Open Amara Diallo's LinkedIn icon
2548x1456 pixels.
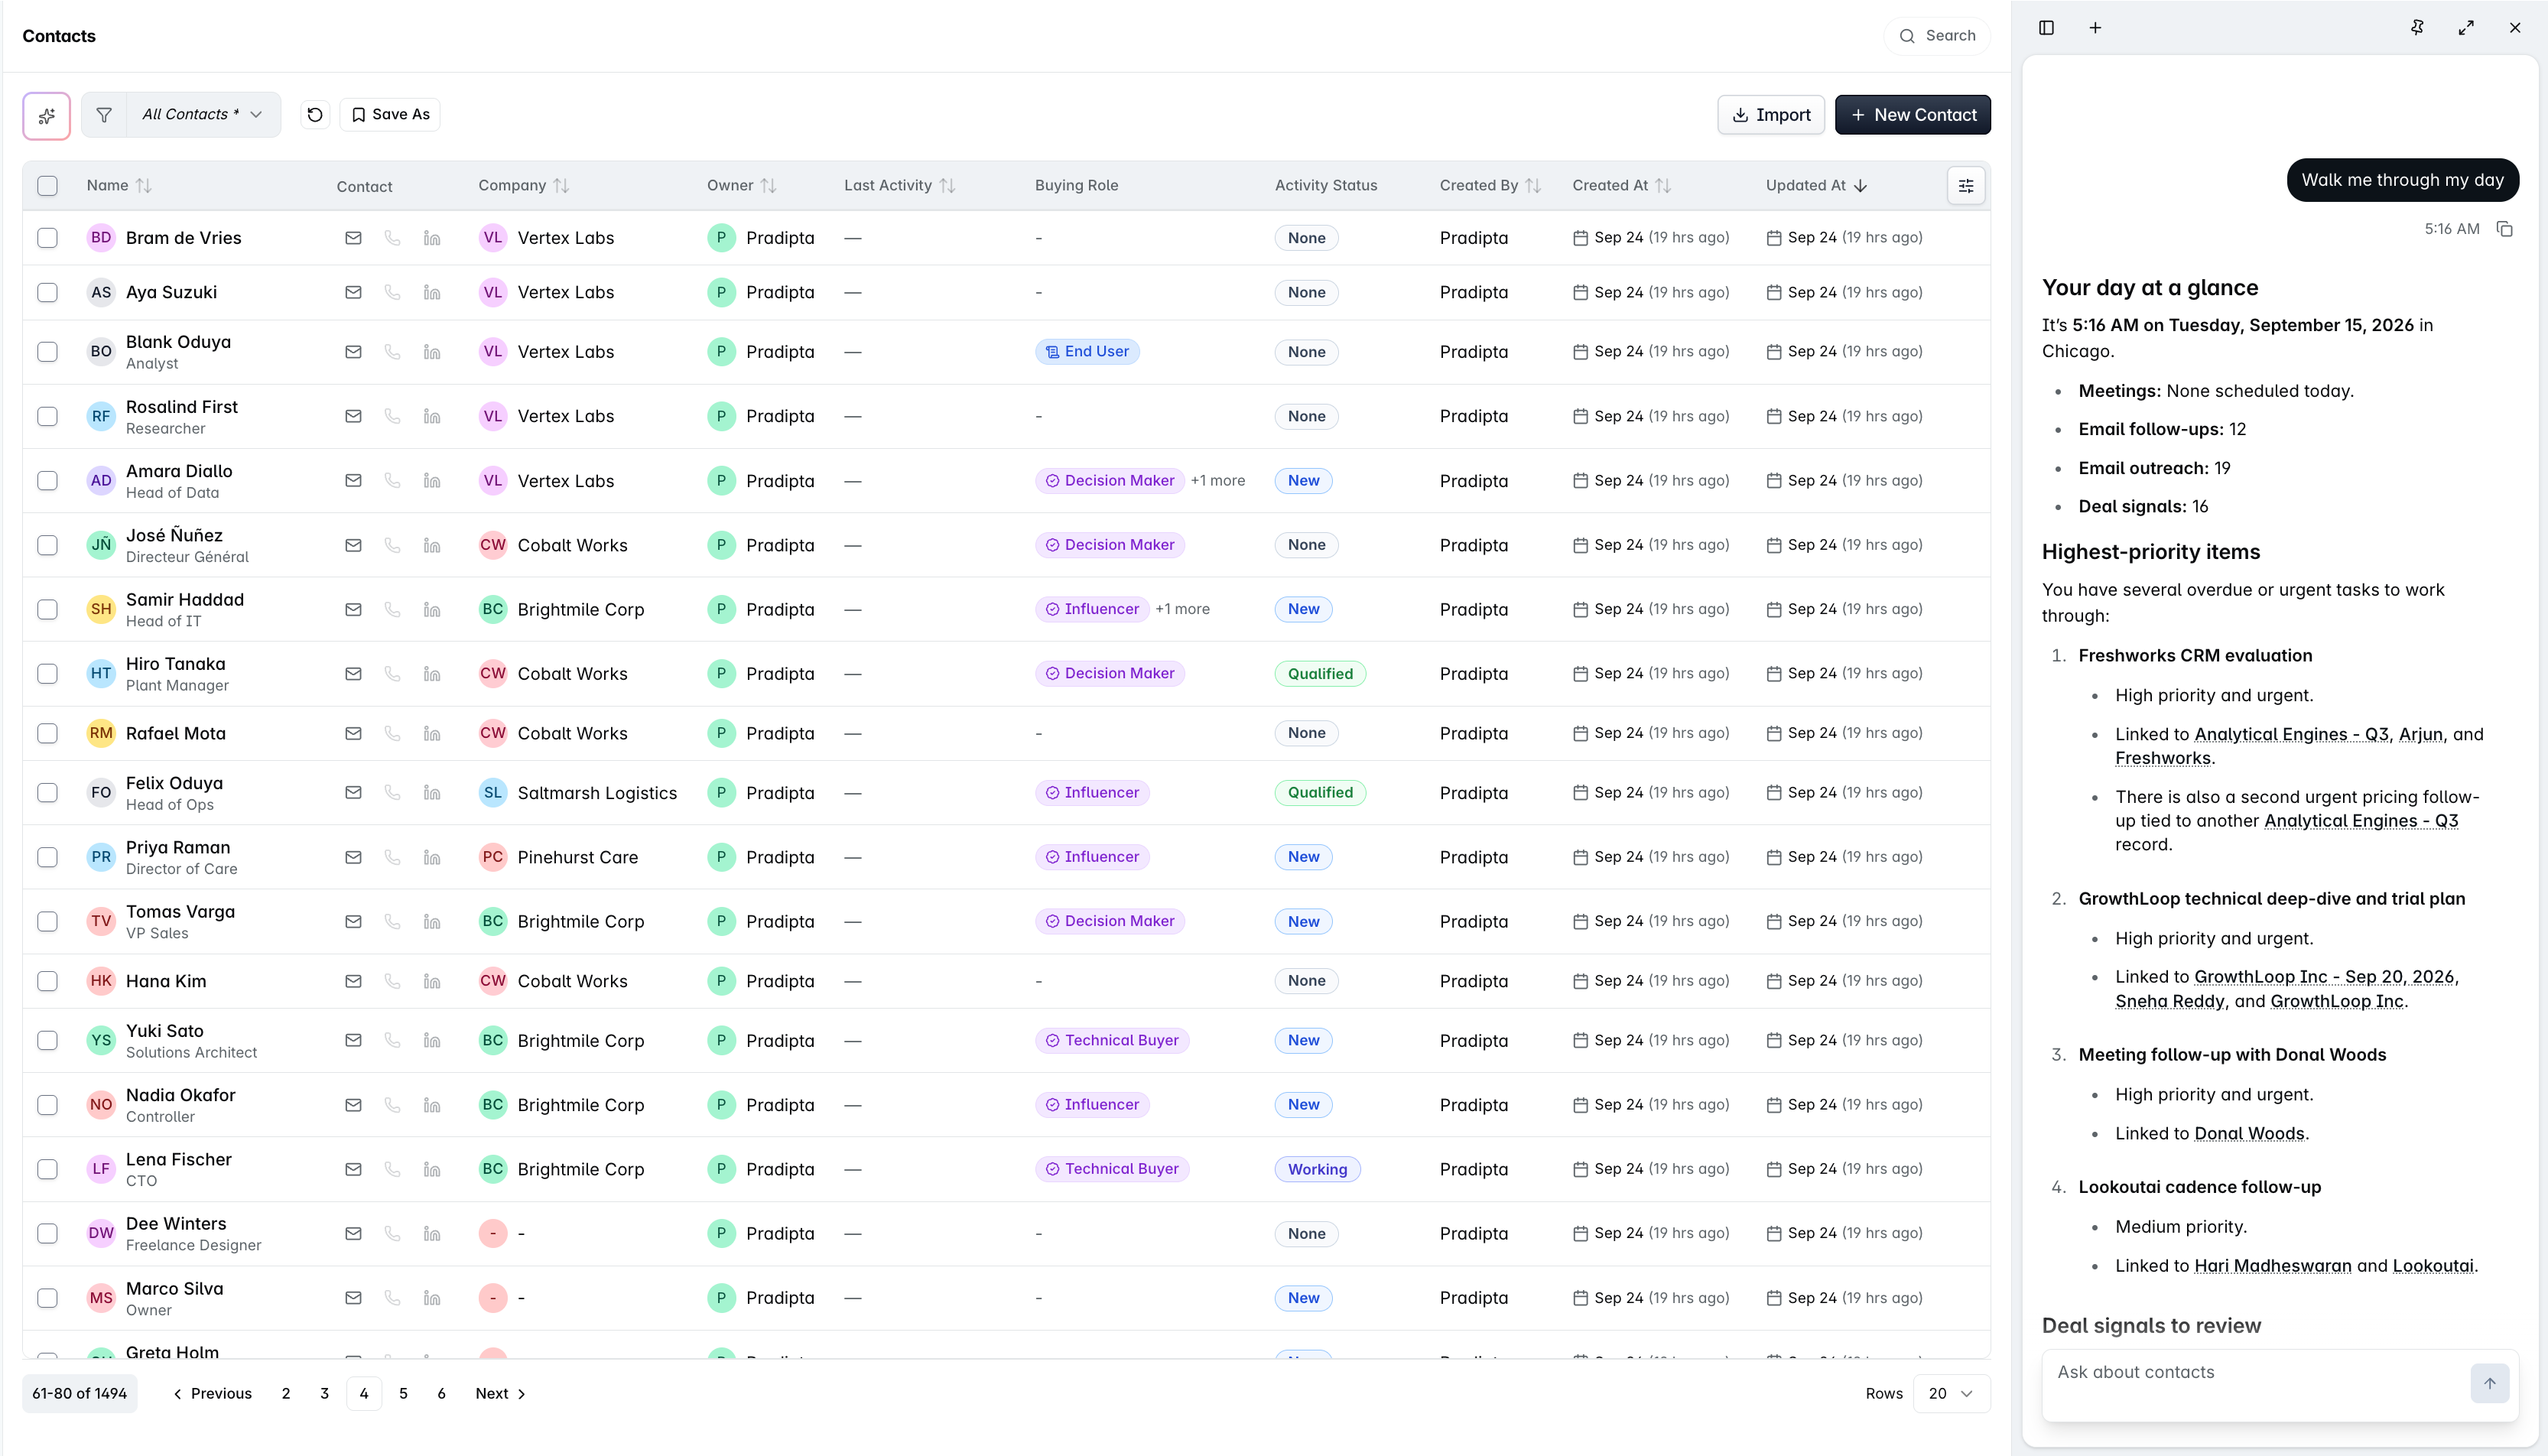pos(431,481)
